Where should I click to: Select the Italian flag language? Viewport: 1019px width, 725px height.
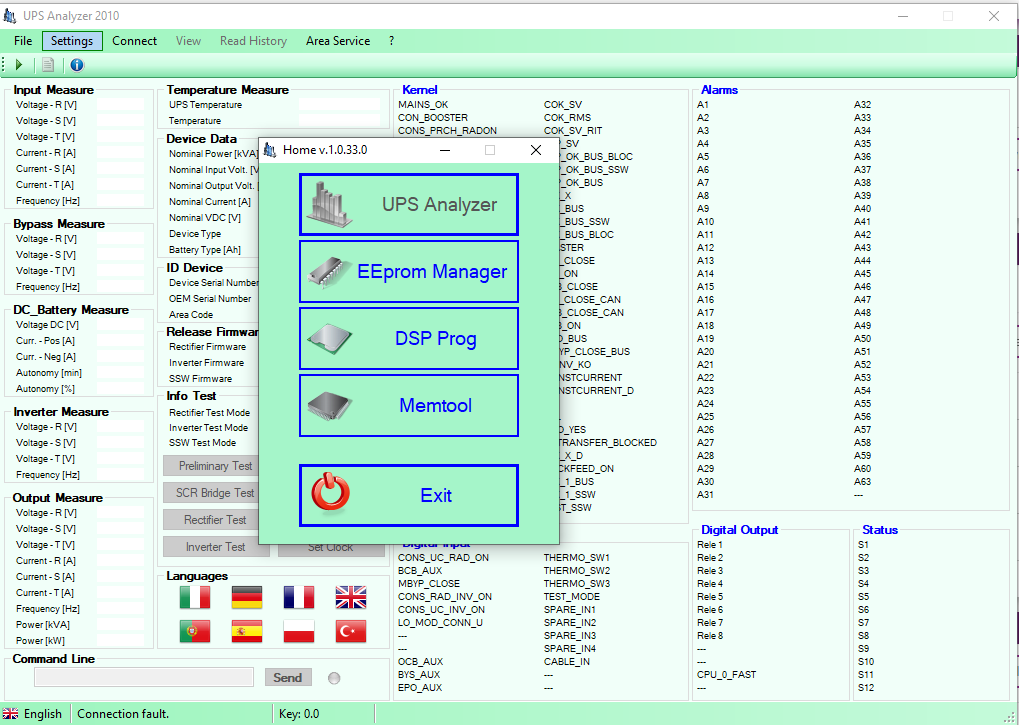point(194,597)
